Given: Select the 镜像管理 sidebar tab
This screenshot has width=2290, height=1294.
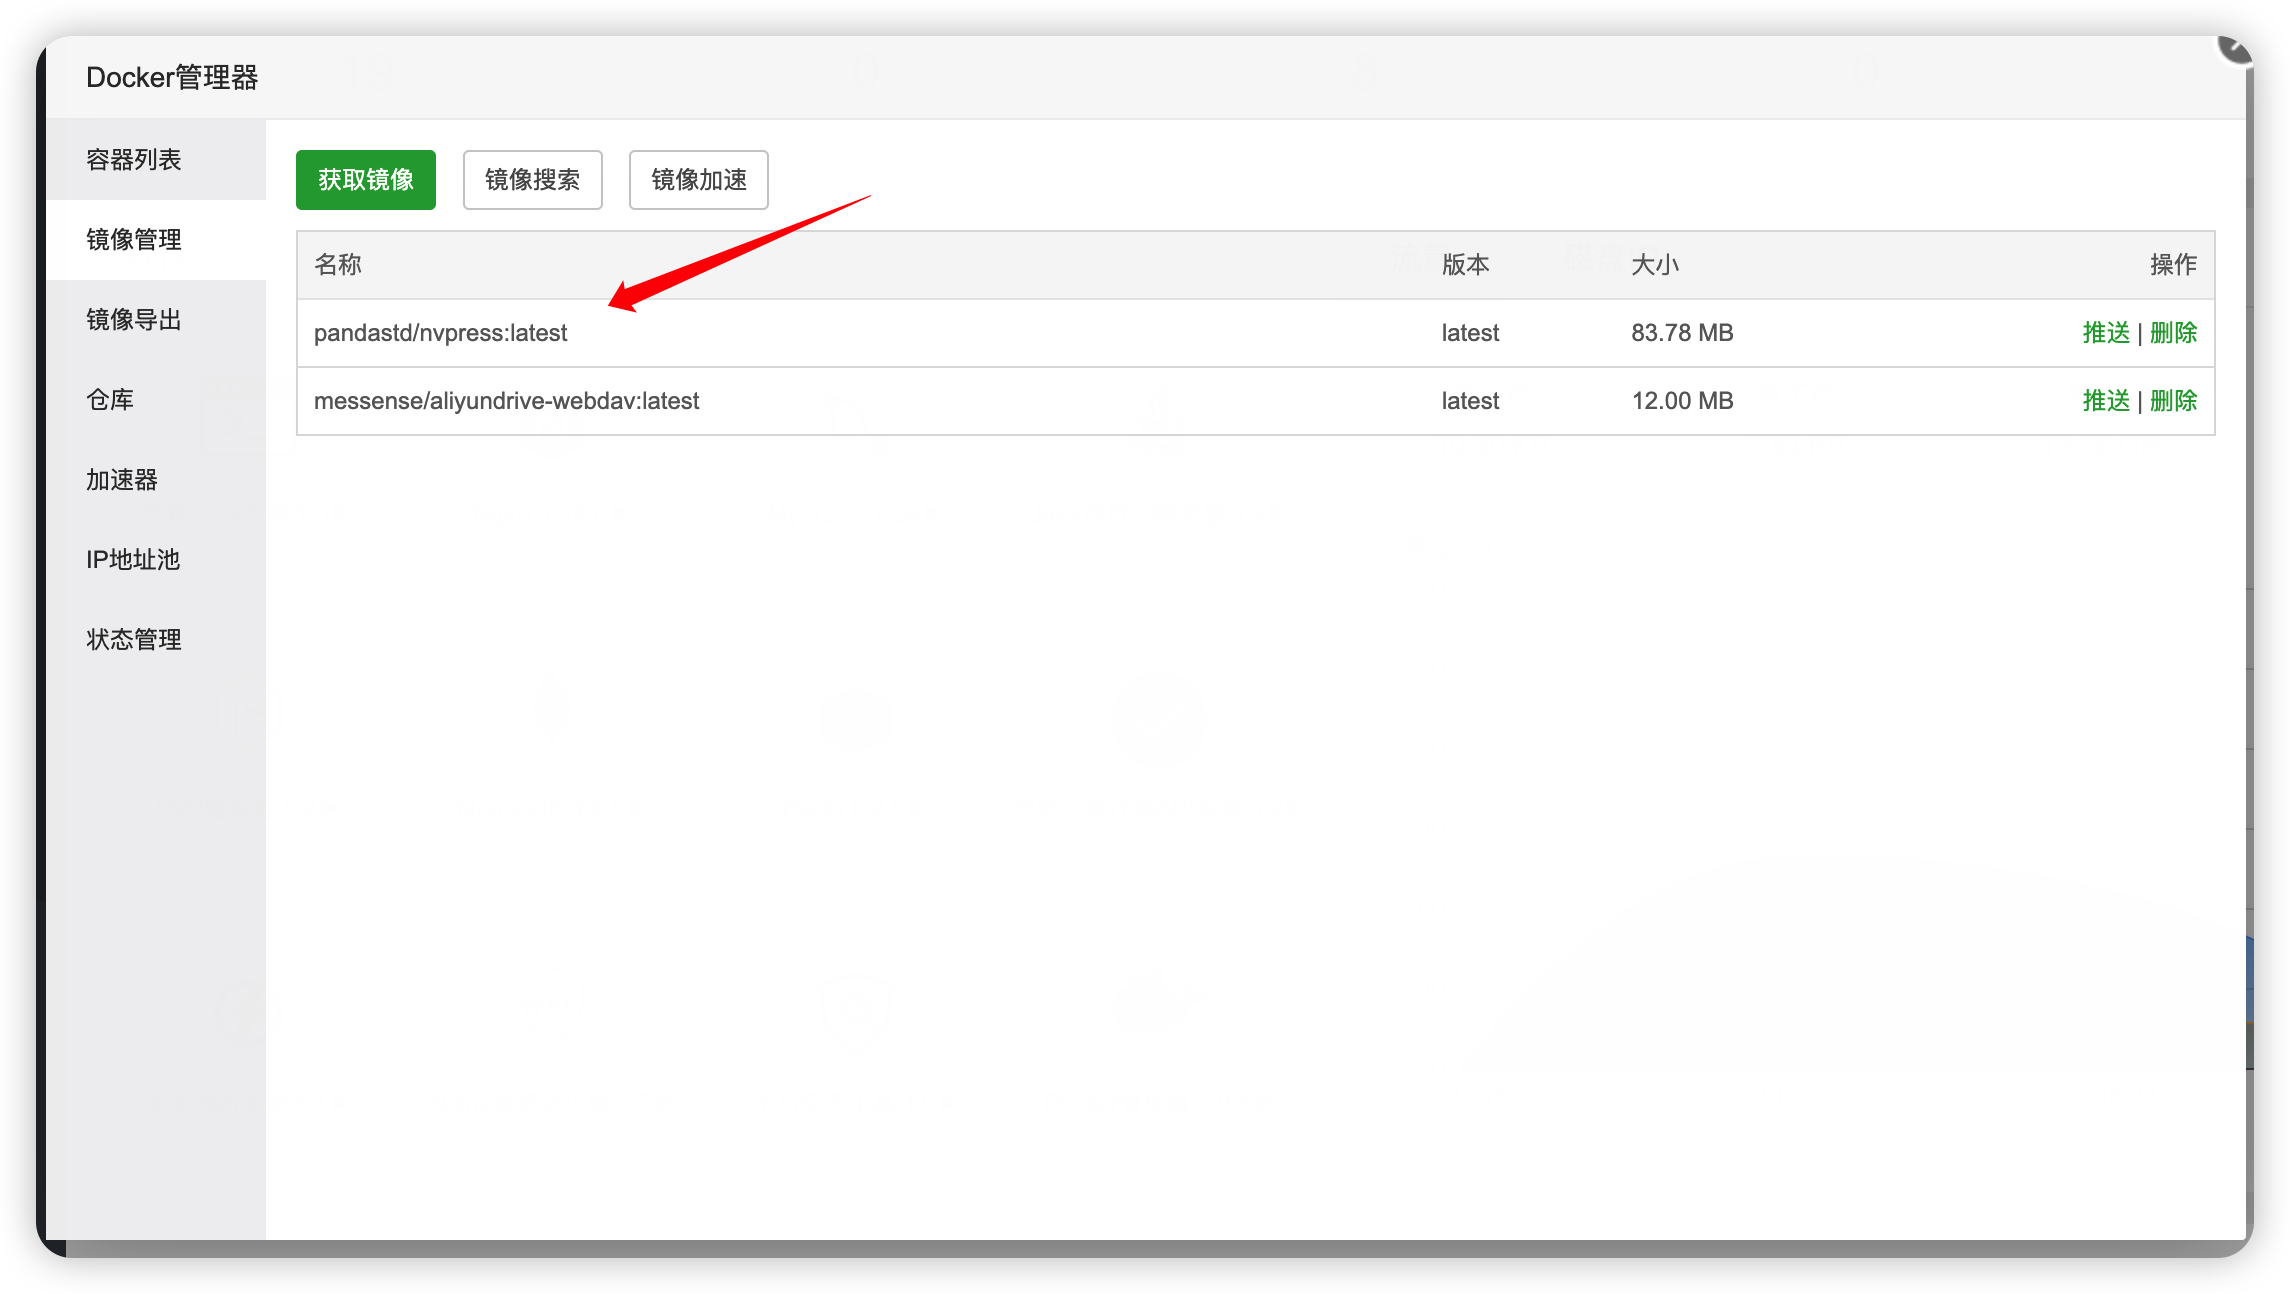Looking at the screenshot, I should tap(134, 240).
